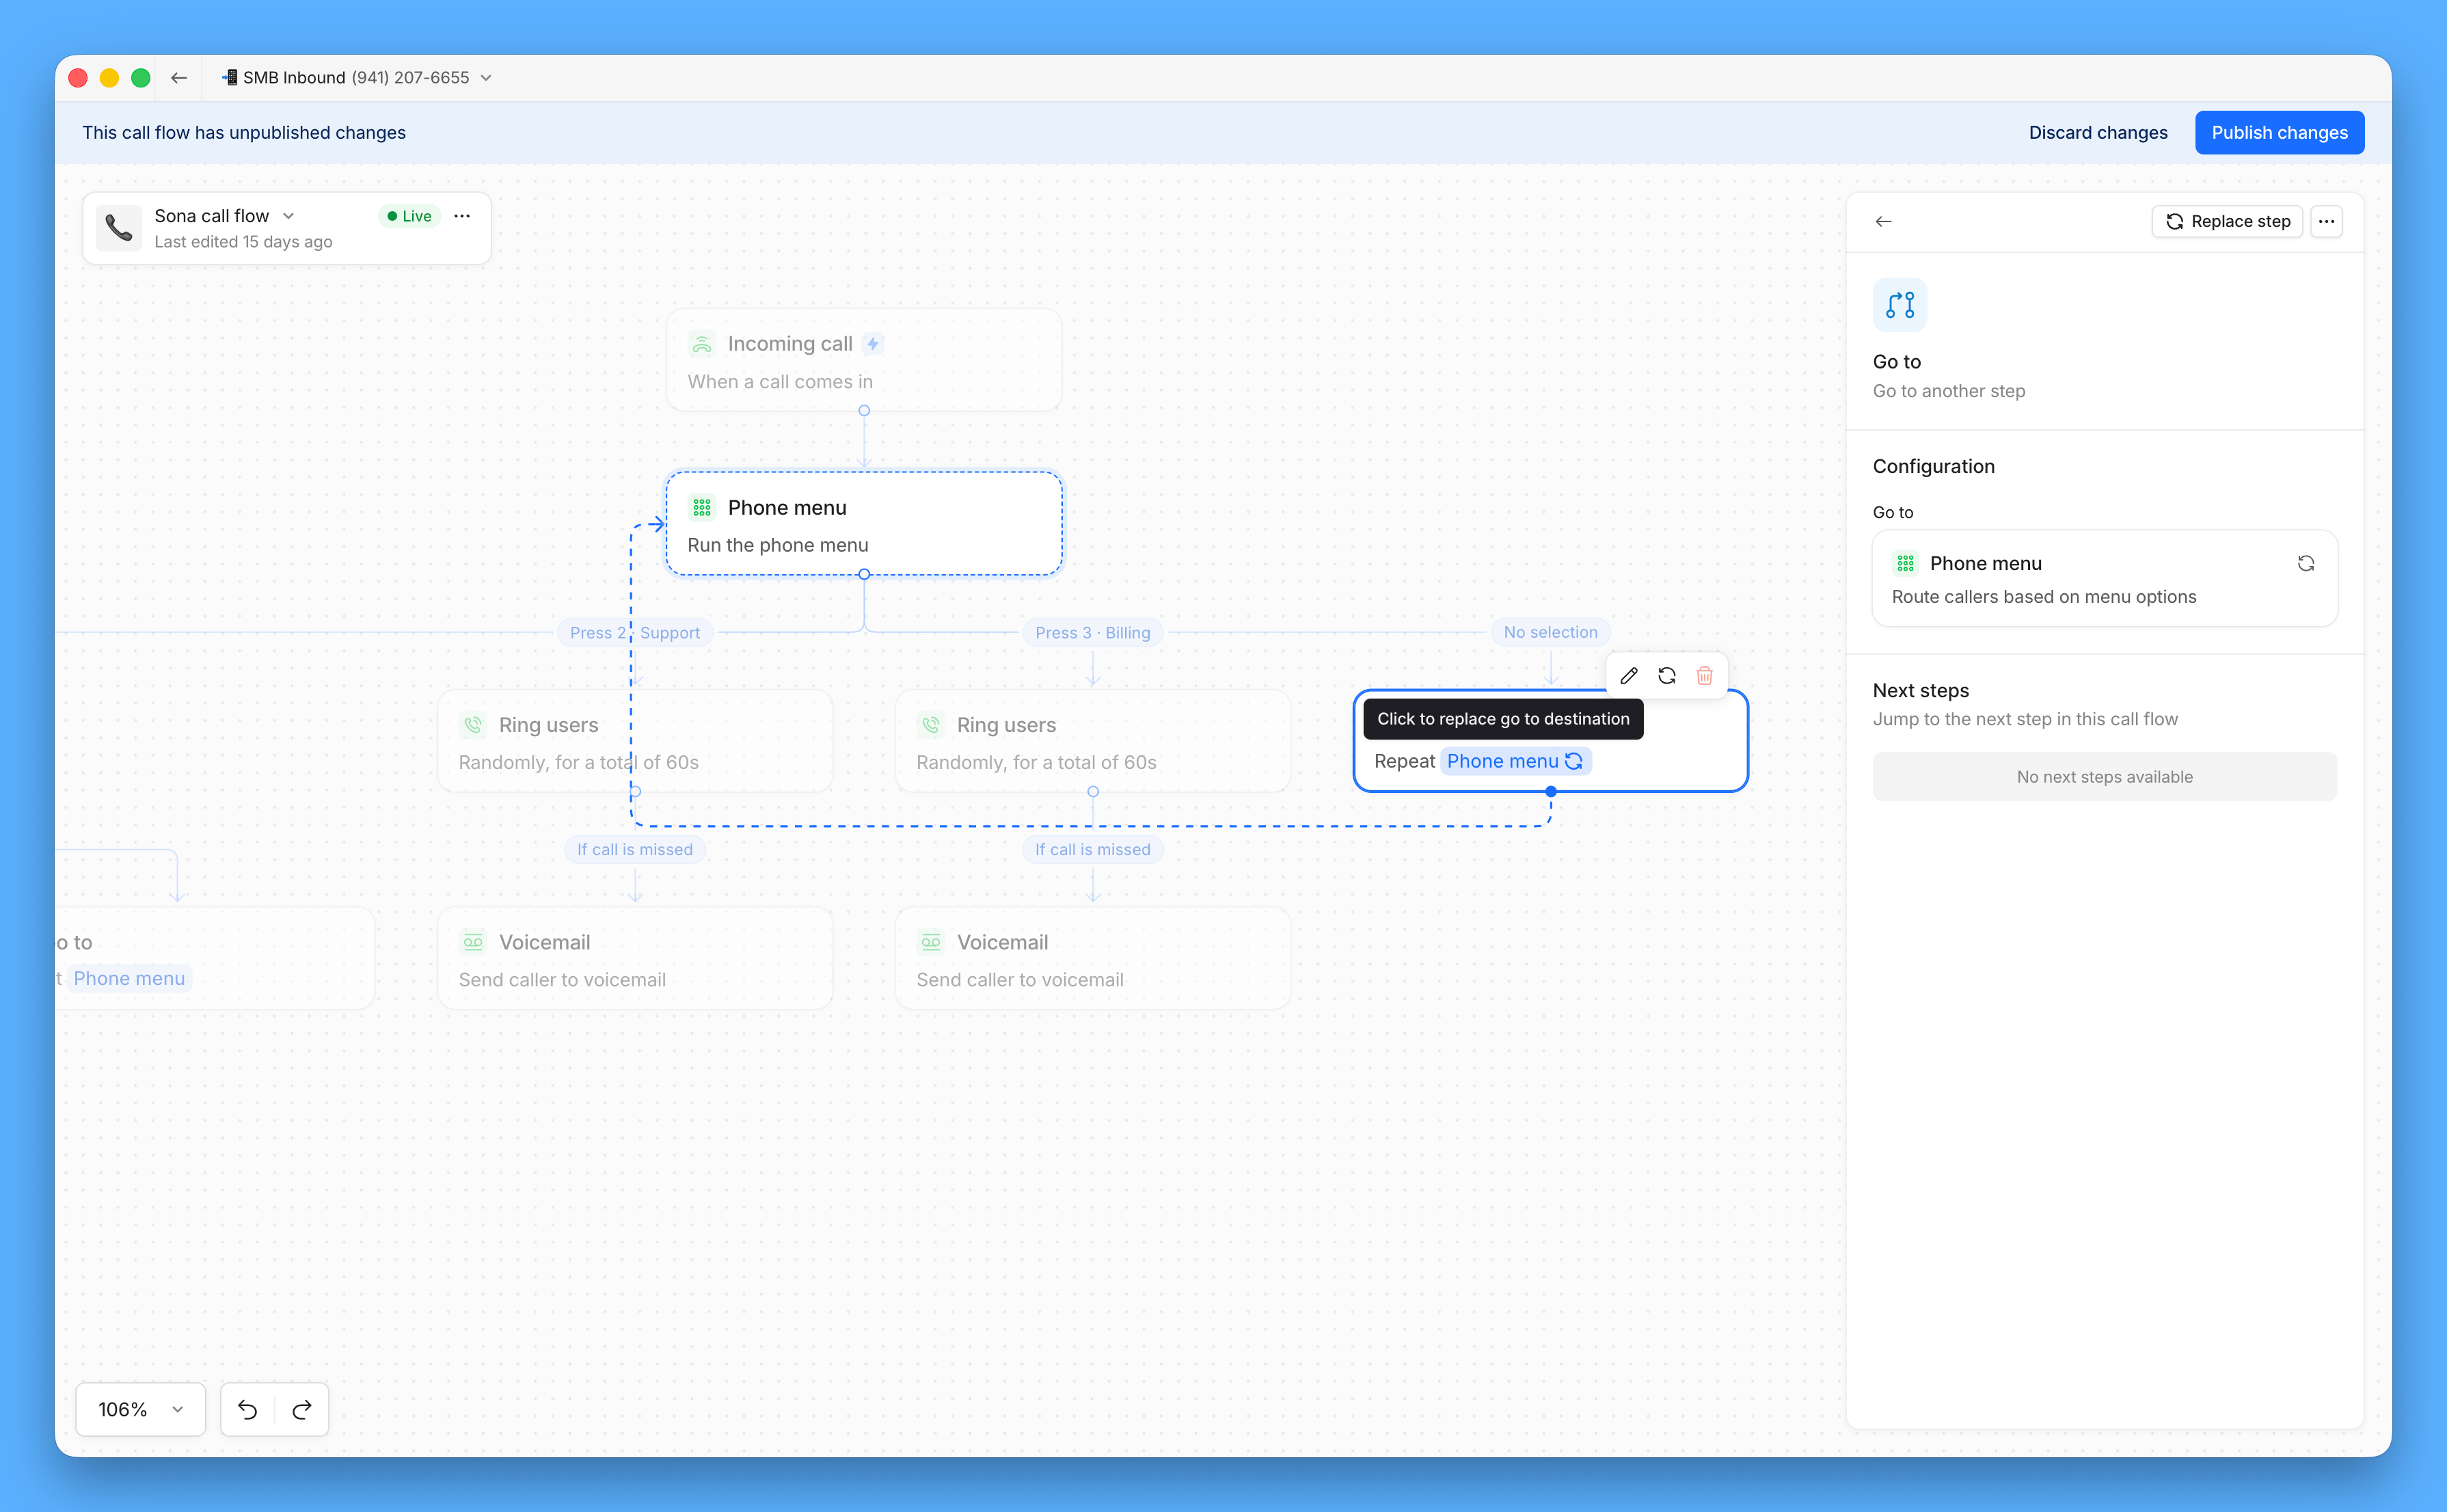Click the connector dot below the Billing Ring users step

1093,792
